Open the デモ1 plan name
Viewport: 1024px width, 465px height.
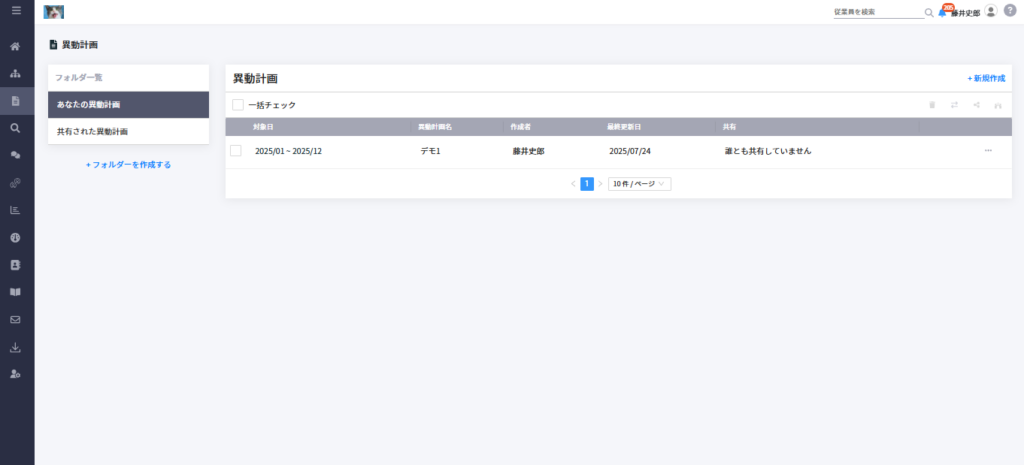pos(430,151)
